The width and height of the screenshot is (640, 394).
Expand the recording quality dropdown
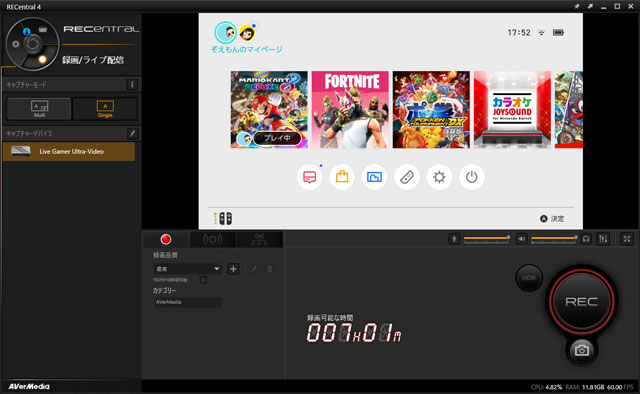pos(188,269)
